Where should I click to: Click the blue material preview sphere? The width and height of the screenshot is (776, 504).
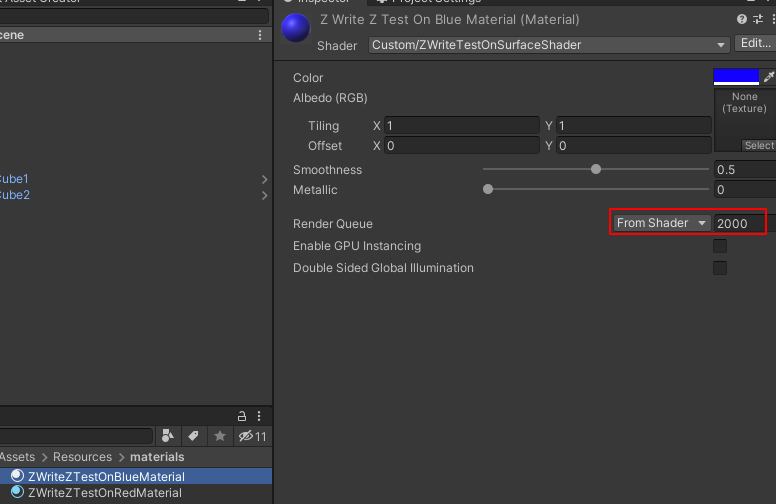tap(295, 28)
